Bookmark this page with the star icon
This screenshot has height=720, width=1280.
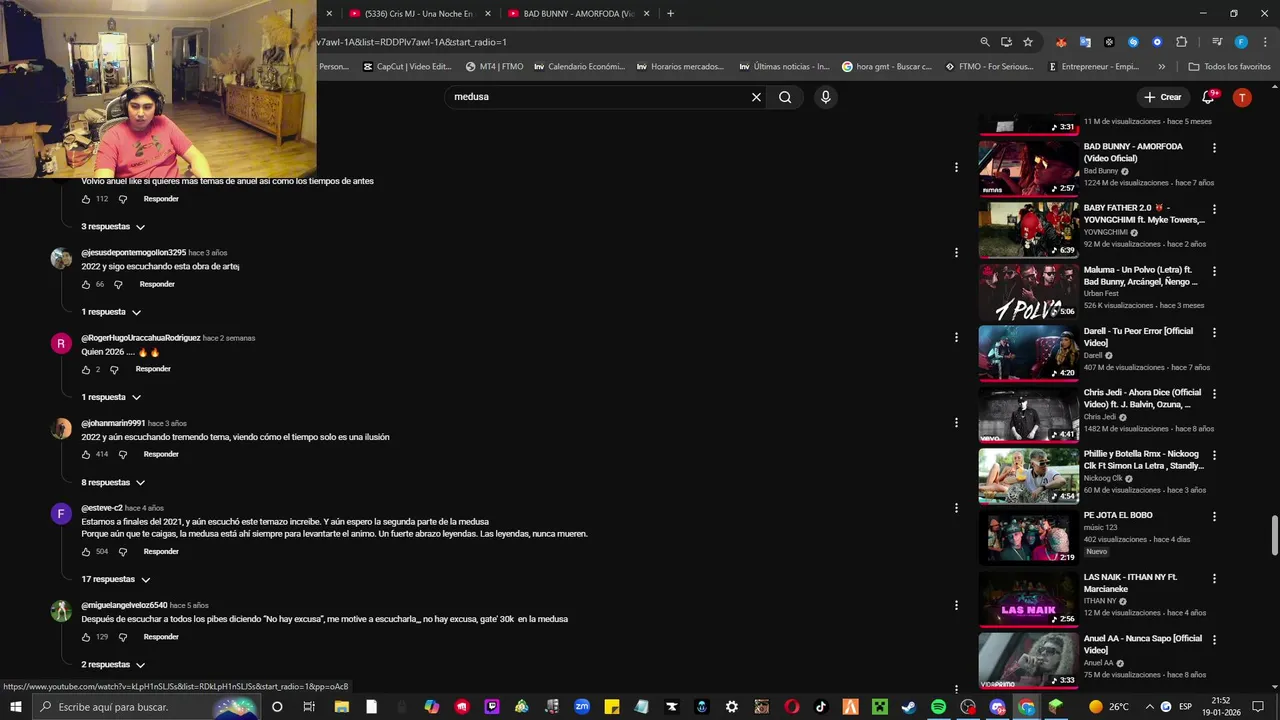(1028, 42)
